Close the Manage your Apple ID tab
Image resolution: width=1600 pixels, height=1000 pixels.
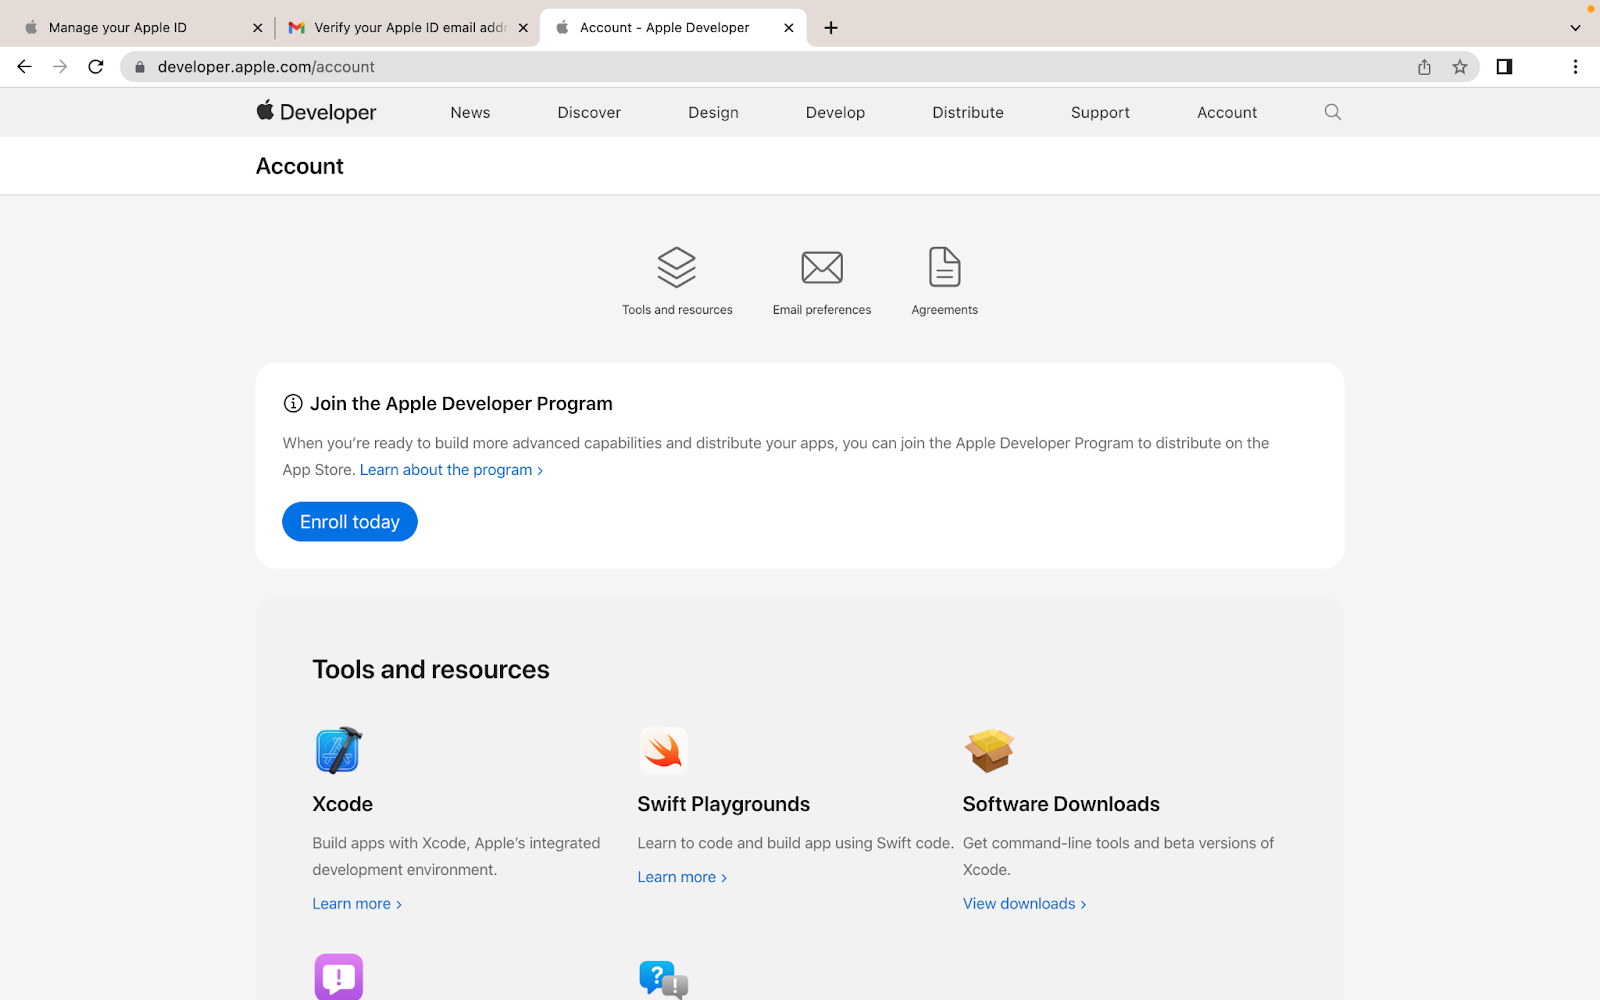point(258,28)
